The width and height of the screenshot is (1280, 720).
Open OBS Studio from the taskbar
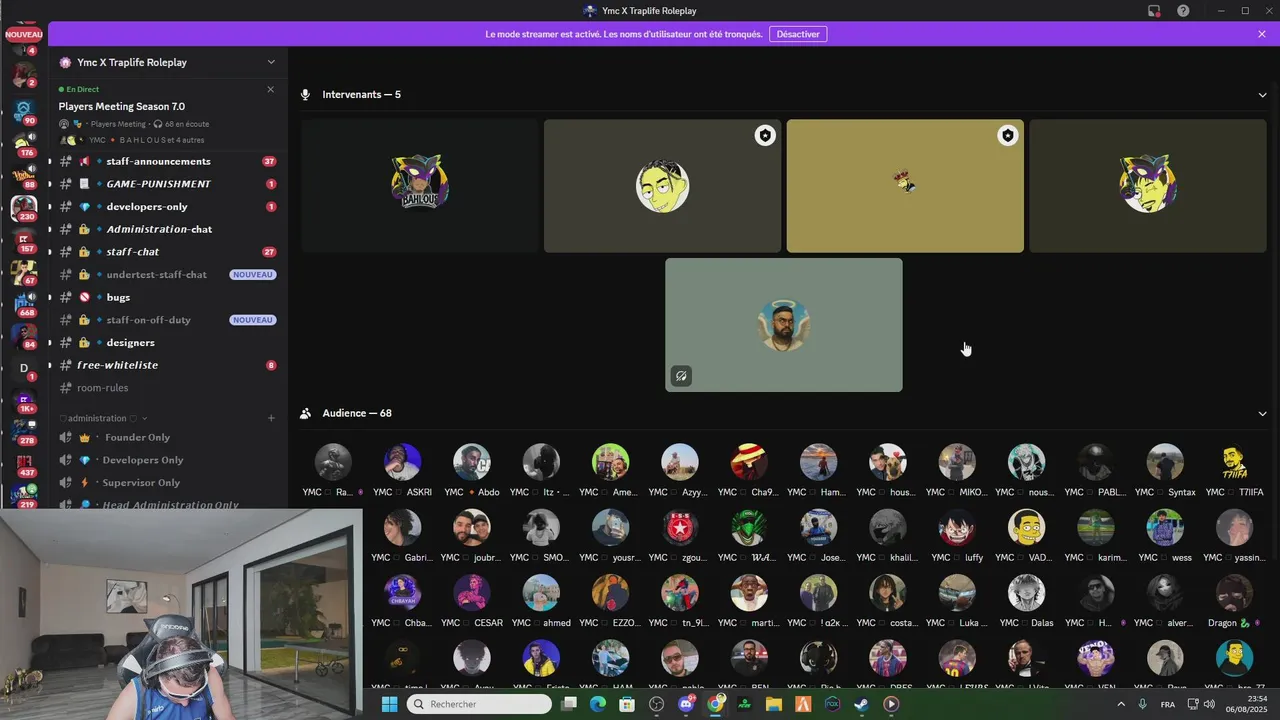656,704
